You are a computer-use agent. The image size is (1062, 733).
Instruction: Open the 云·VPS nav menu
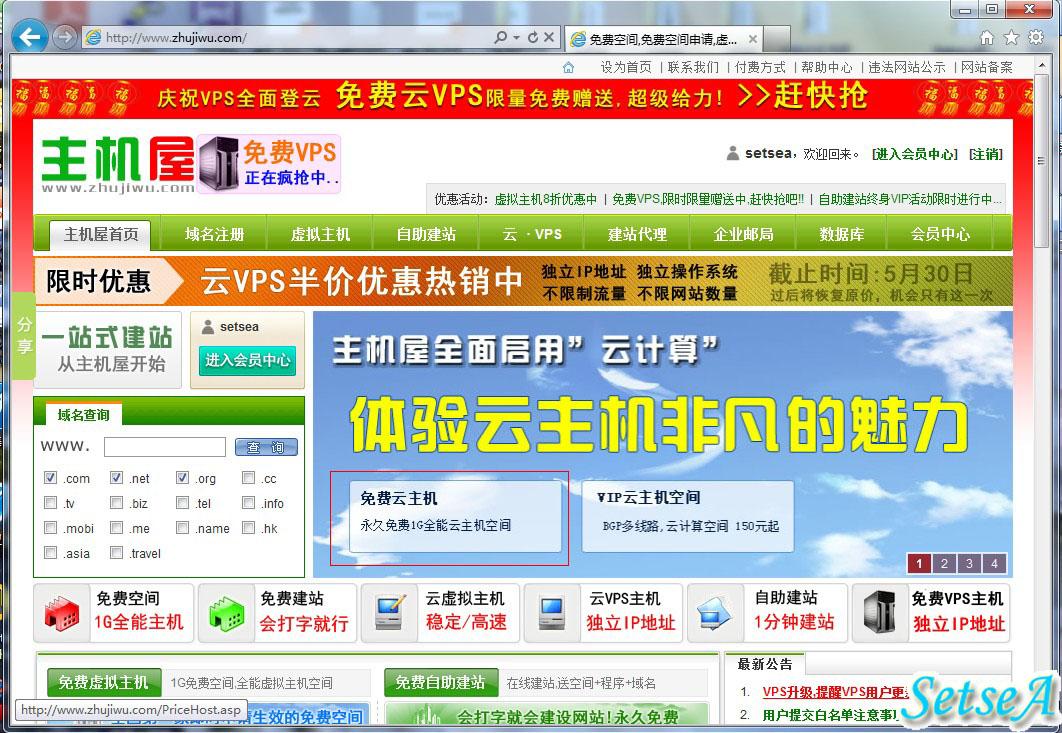click(x=532, y=234)
